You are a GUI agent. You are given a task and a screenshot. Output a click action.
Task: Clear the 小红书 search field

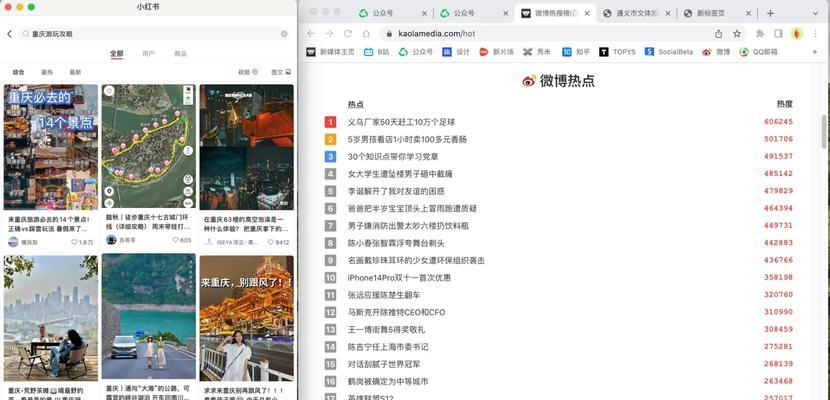pos(284,34)
